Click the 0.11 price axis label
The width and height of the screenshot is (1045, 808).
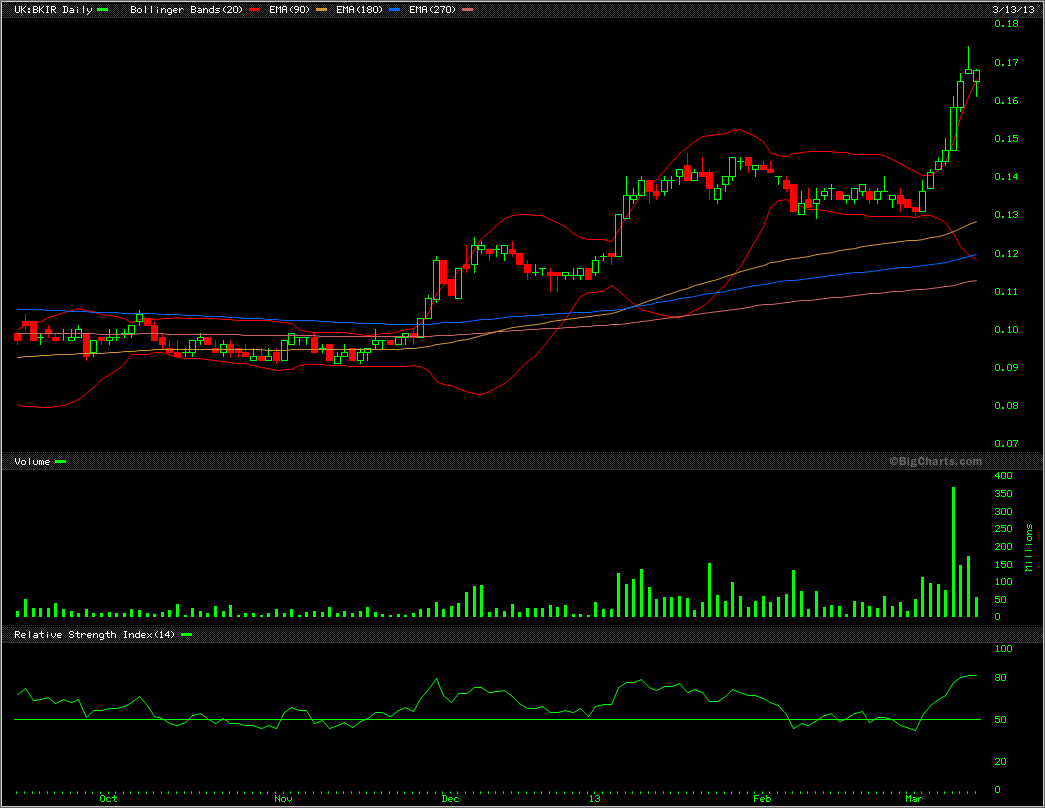coord(1006,291)
